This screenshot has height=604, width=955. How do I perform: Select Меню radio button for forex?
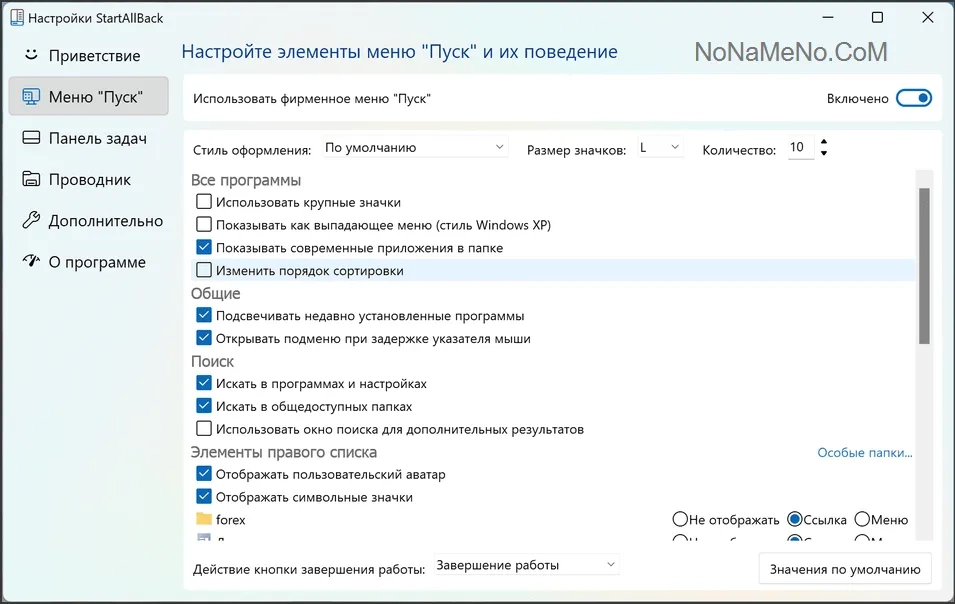(x=862, y=519)
